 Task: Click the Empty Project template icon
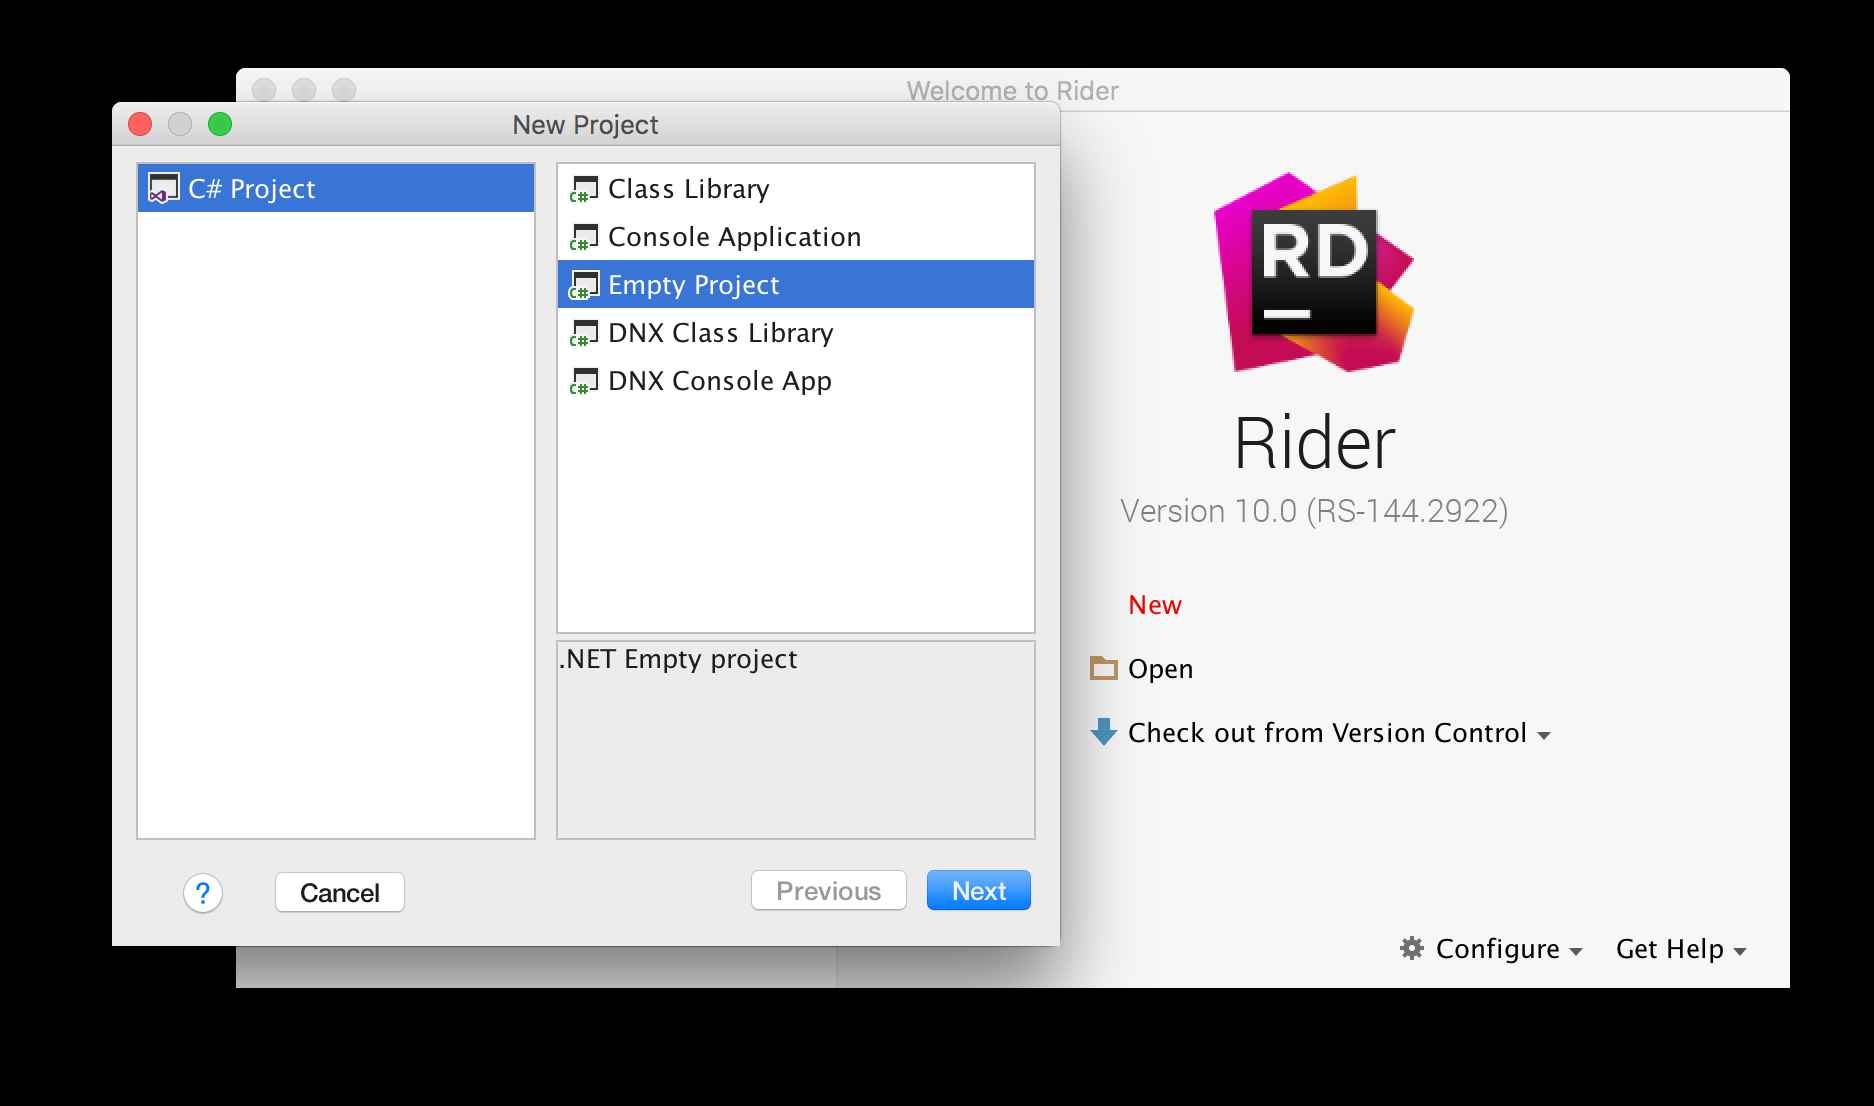(584, 285)
